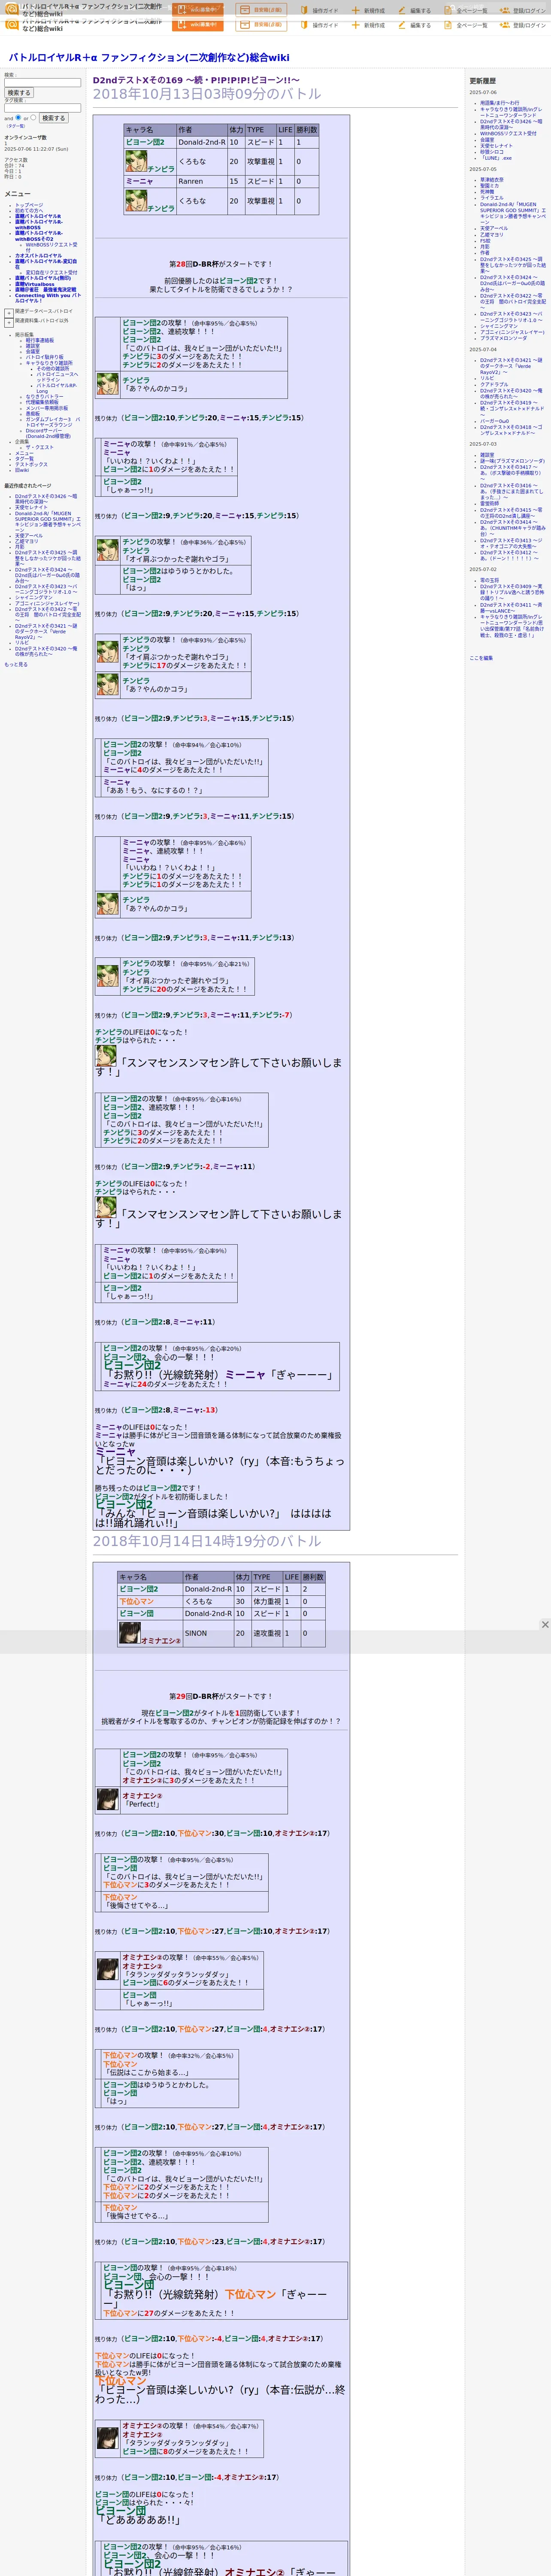
Task: Open カオスバトルロイヤル in the sidebar menu
Action: pyautogui.click(x=38, y=255)
